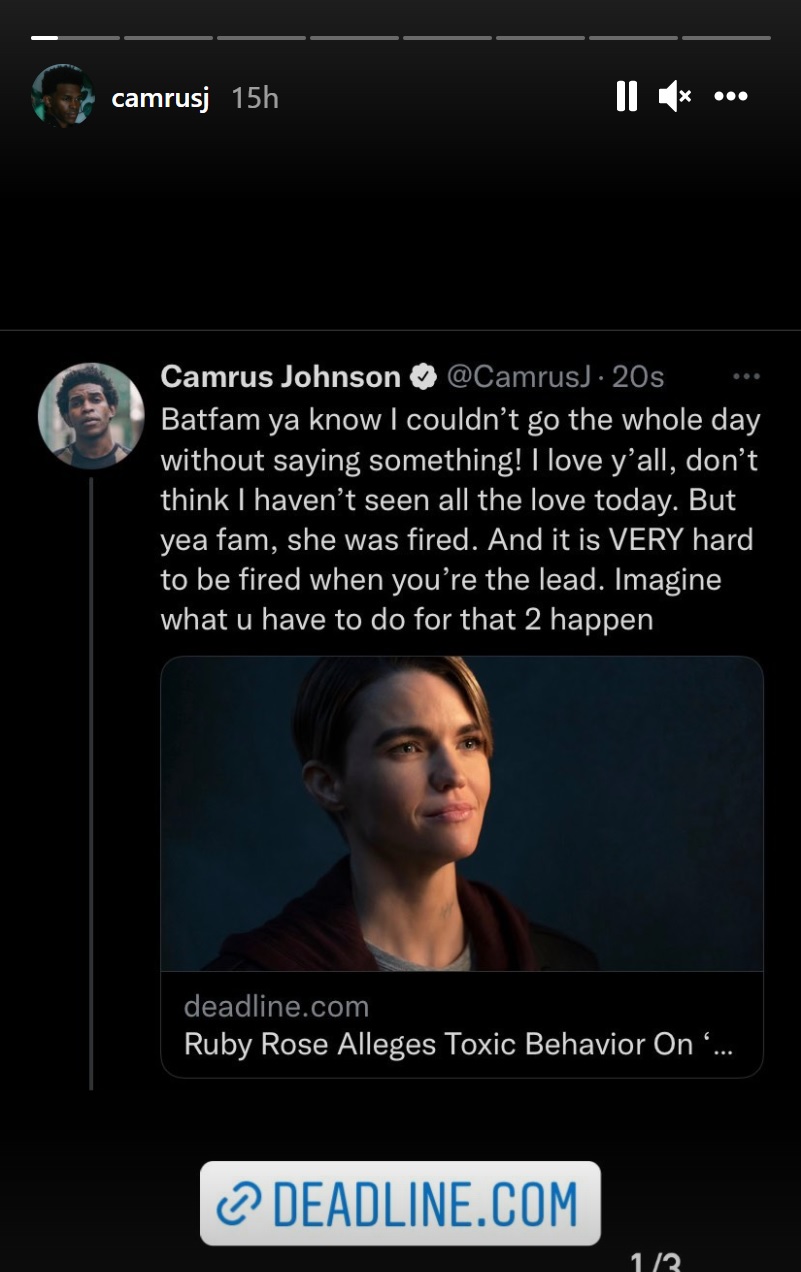This screenshot has height=1272, width=801.
Task: Tap the DEADLINE.COM link sticker
Action: (x=400, y=1203)
